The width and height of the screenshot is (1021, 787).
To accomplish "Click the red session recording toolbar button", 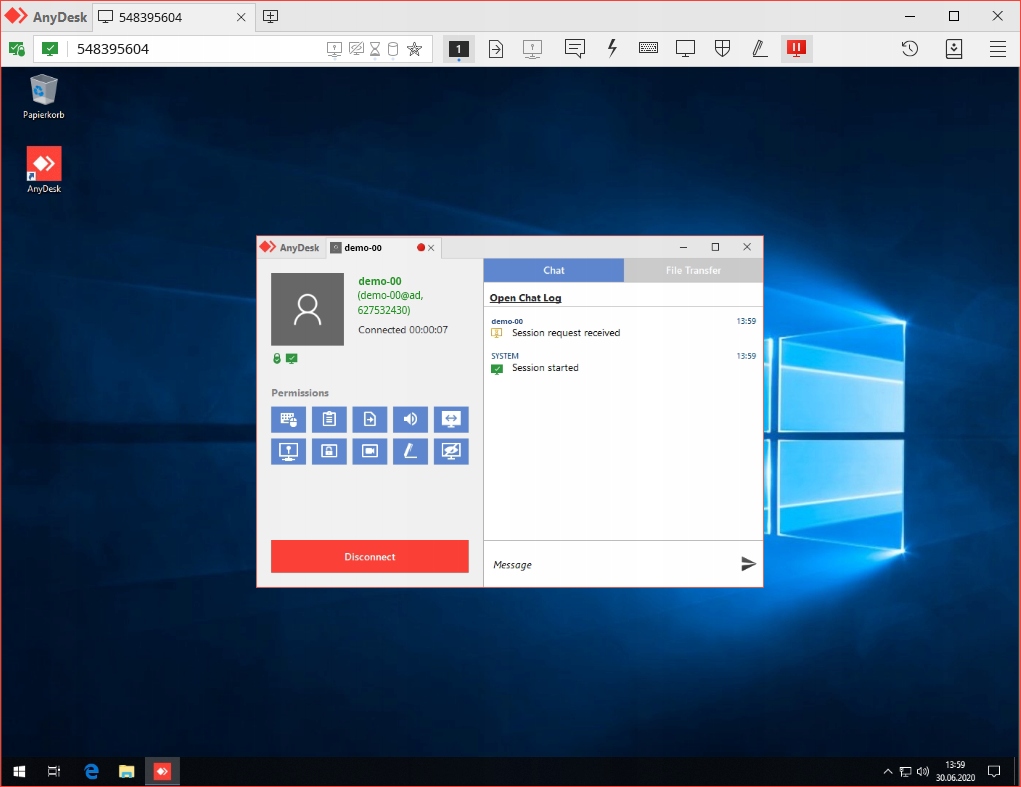I will 796,48.
